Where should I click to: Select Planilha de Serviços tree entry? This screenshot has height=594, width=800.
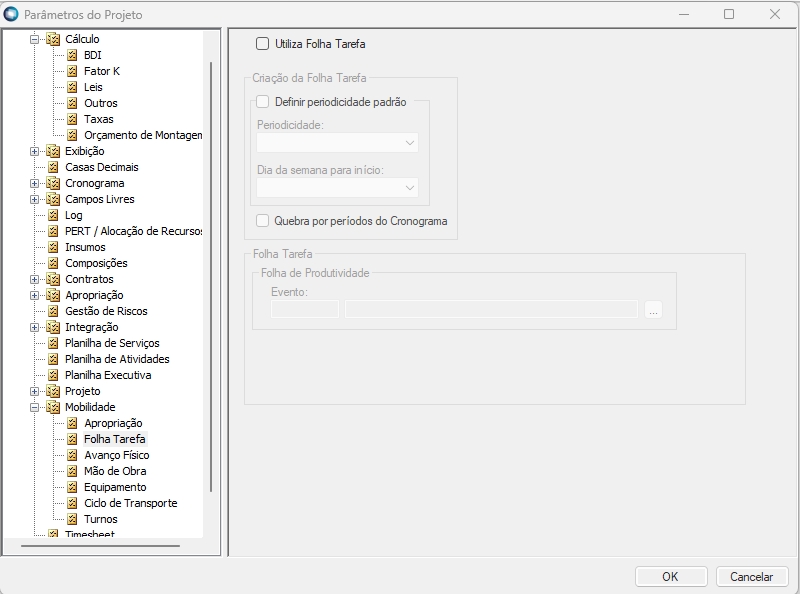[x=112, y=343]
